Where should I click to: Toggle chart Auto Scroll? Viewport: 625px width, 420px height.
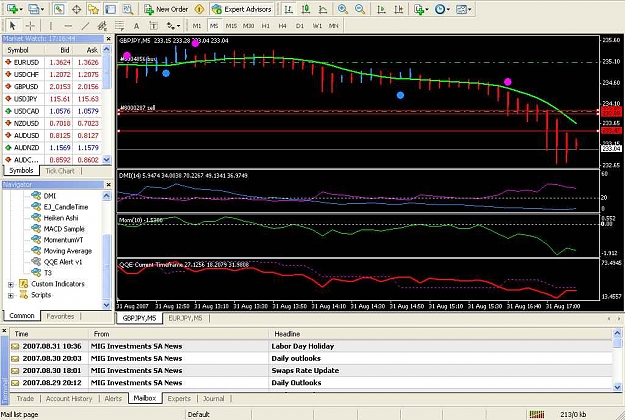click(x=381, y=9)
